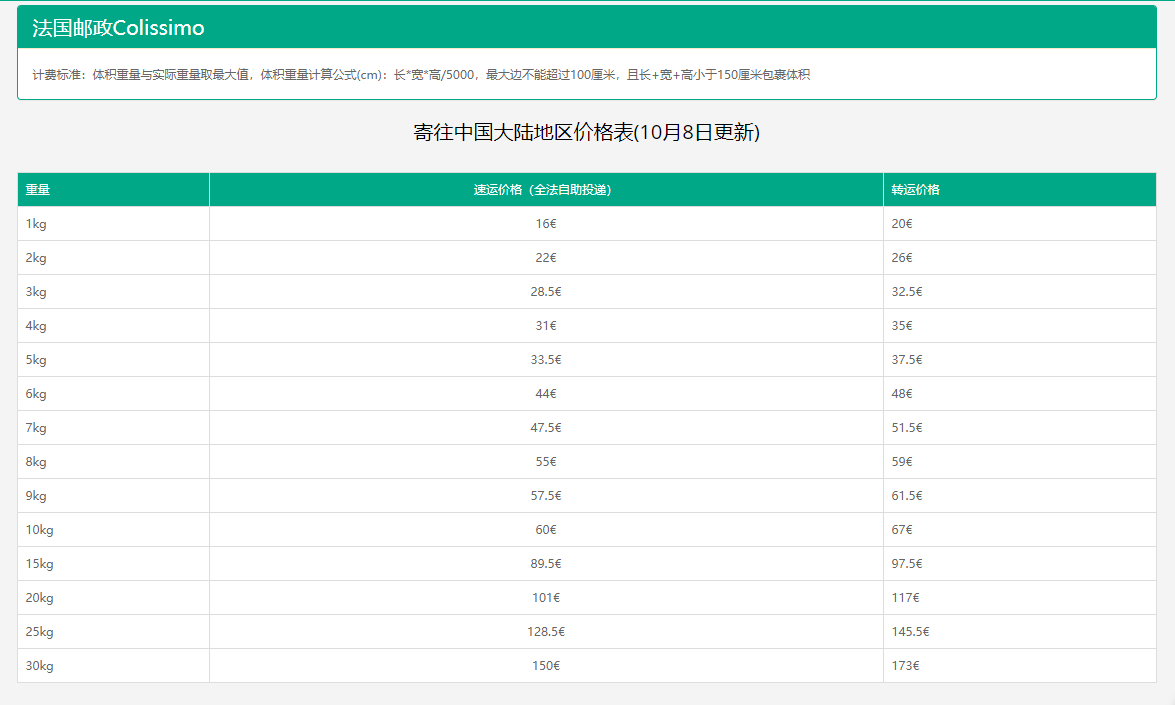Click the 法国邮政Colissimo panel title

pyautogui.click(x=118, y=28)
